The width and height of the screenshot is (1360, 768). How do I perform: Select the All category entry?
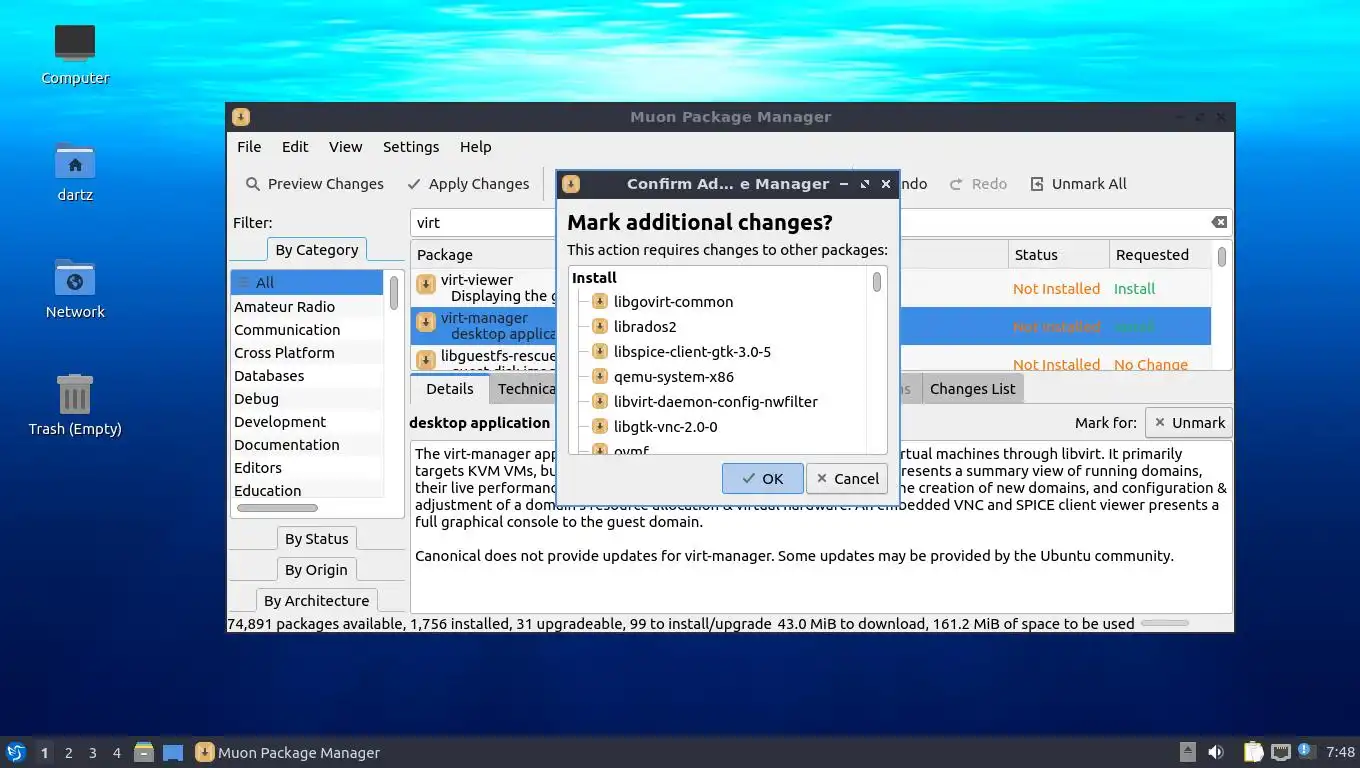[x=307, y=283]
